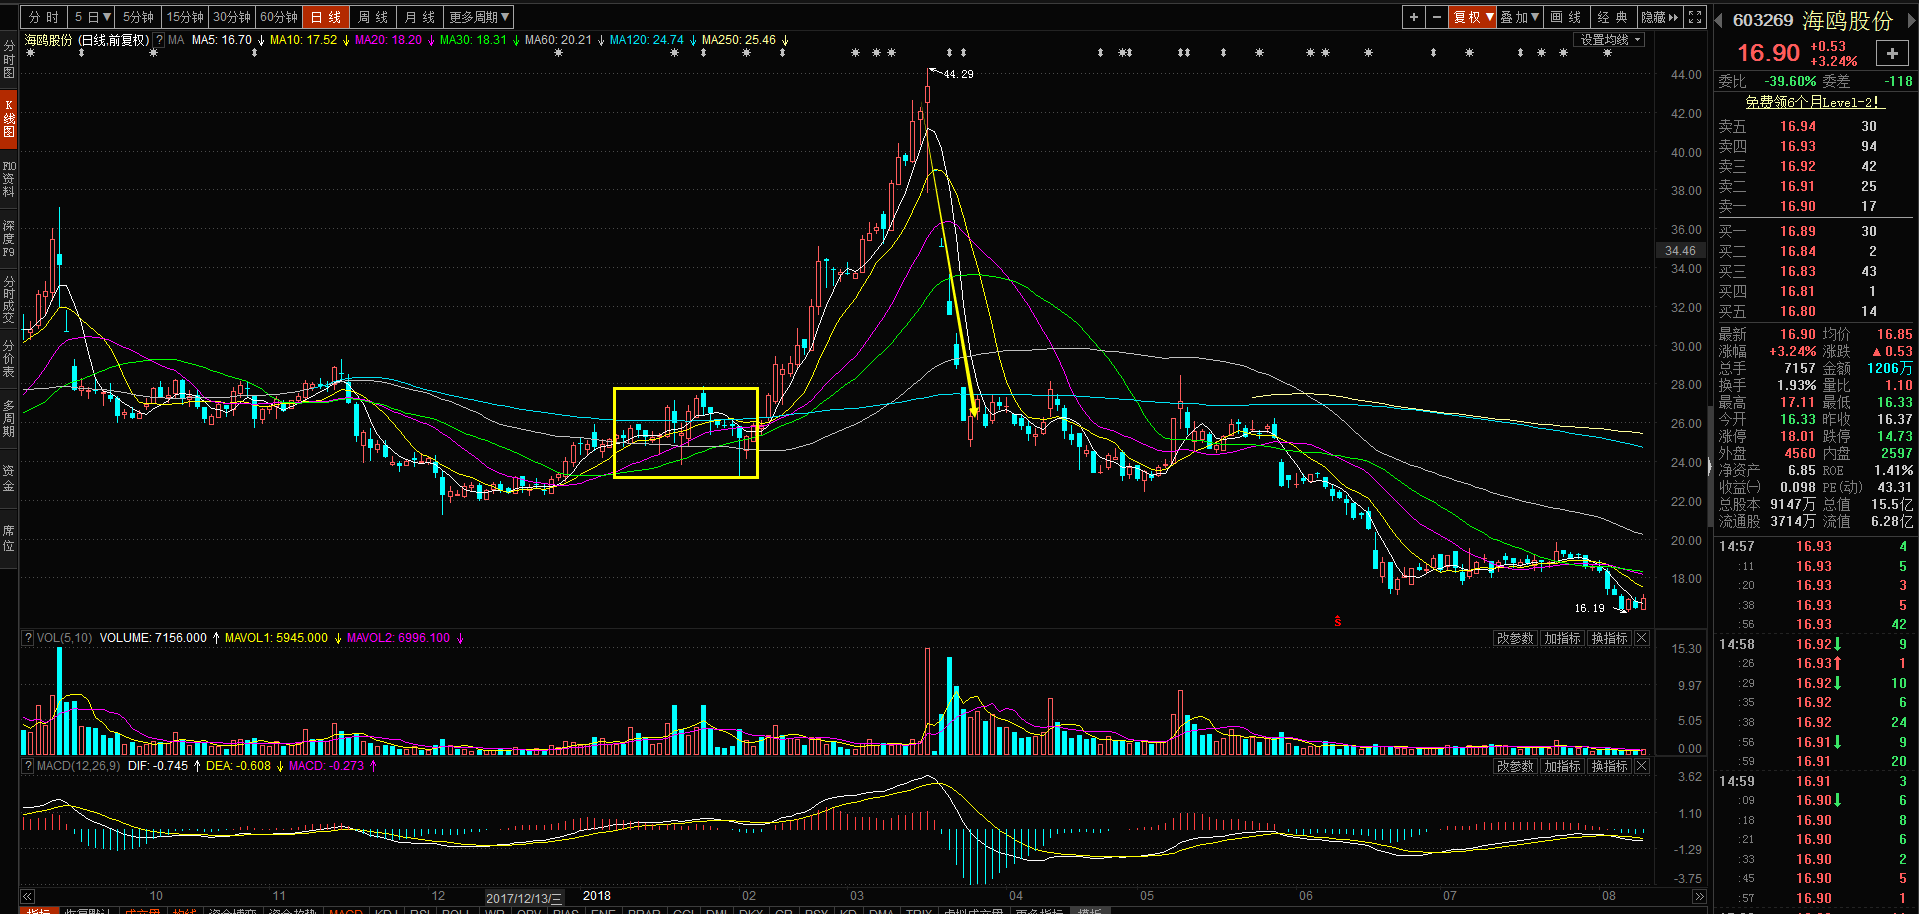Click the MA5: 16.70 label
The height and width of the screenshot is (914, 1919).
(x=222, y=40)
